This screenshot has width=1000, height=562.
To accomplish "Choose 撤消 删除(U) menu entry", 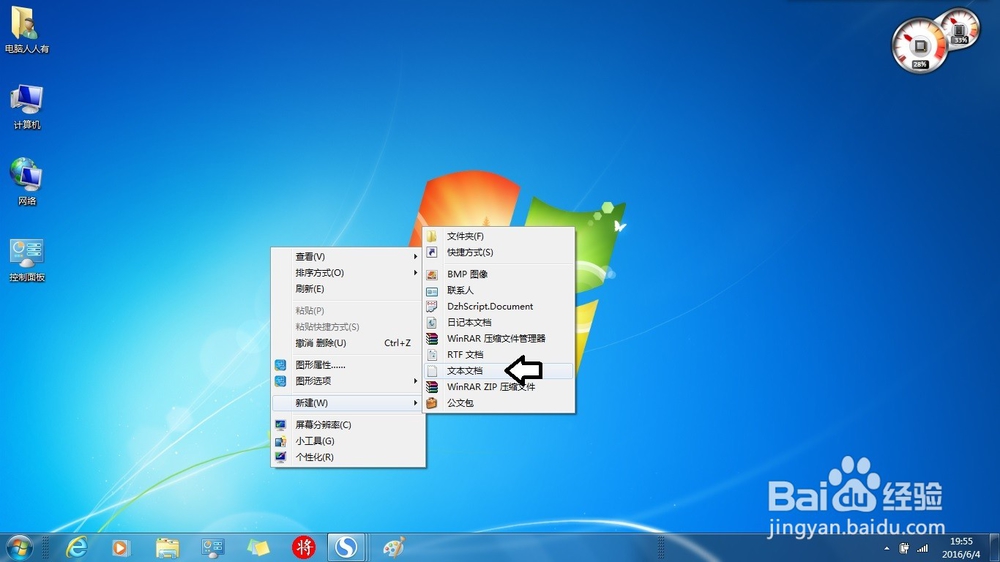I will (x=348, y=343).
